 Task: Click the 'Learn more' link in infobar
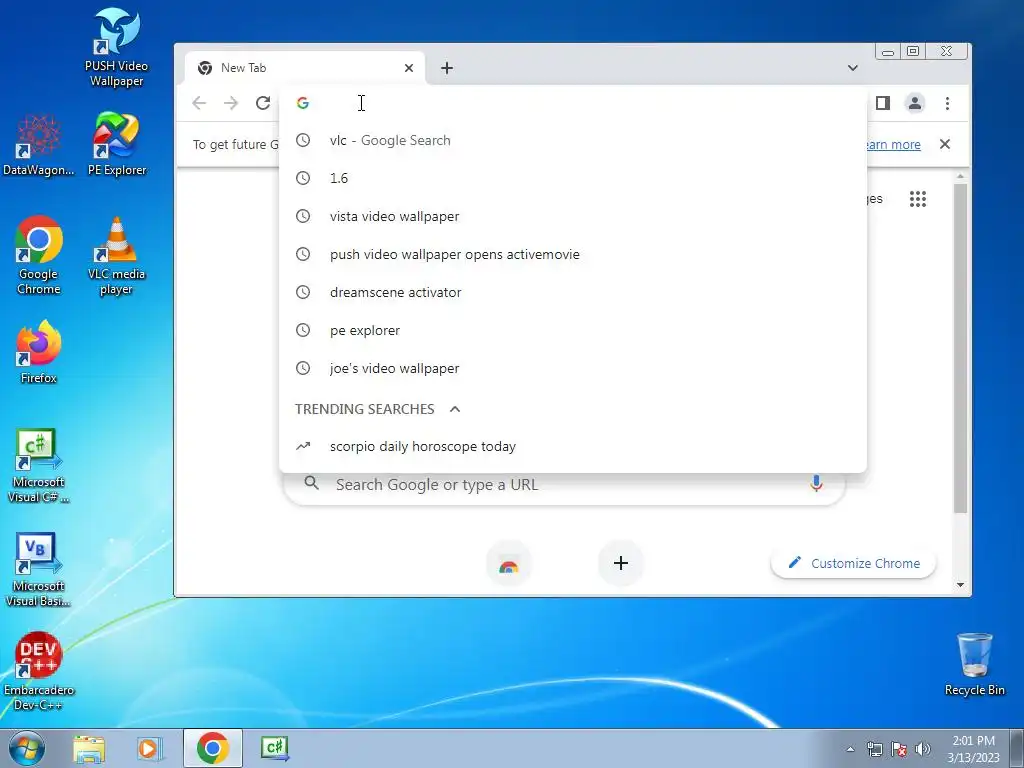point(893,144)
